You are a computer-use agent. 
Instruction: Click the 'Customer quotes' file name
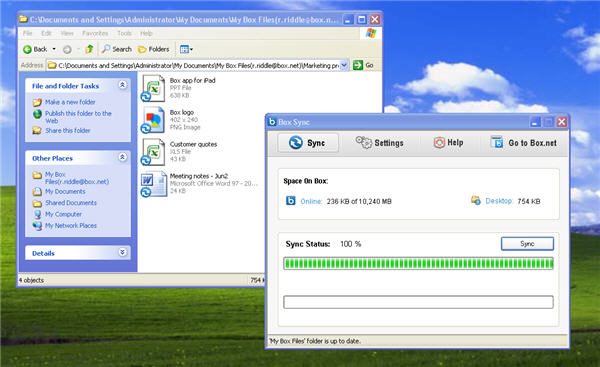pos(193,144)
